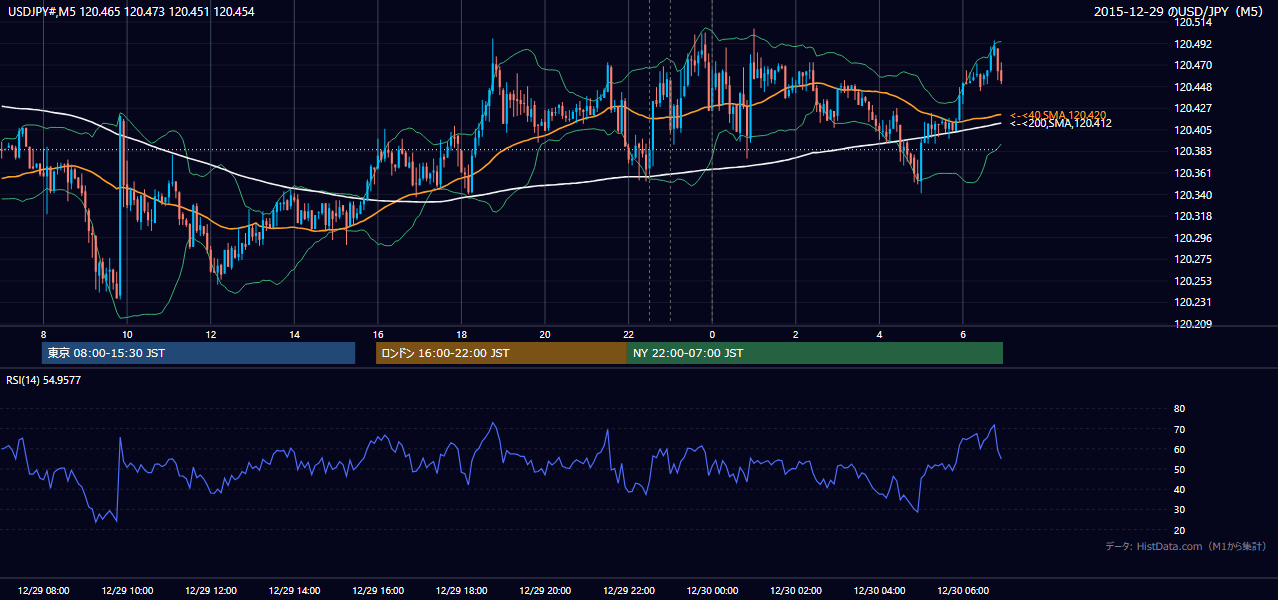Screen dimensions: 1278x600
Task: Click the 2015-12-29 USD/JPY (M5) chart title
Action: pos(1180,12)
